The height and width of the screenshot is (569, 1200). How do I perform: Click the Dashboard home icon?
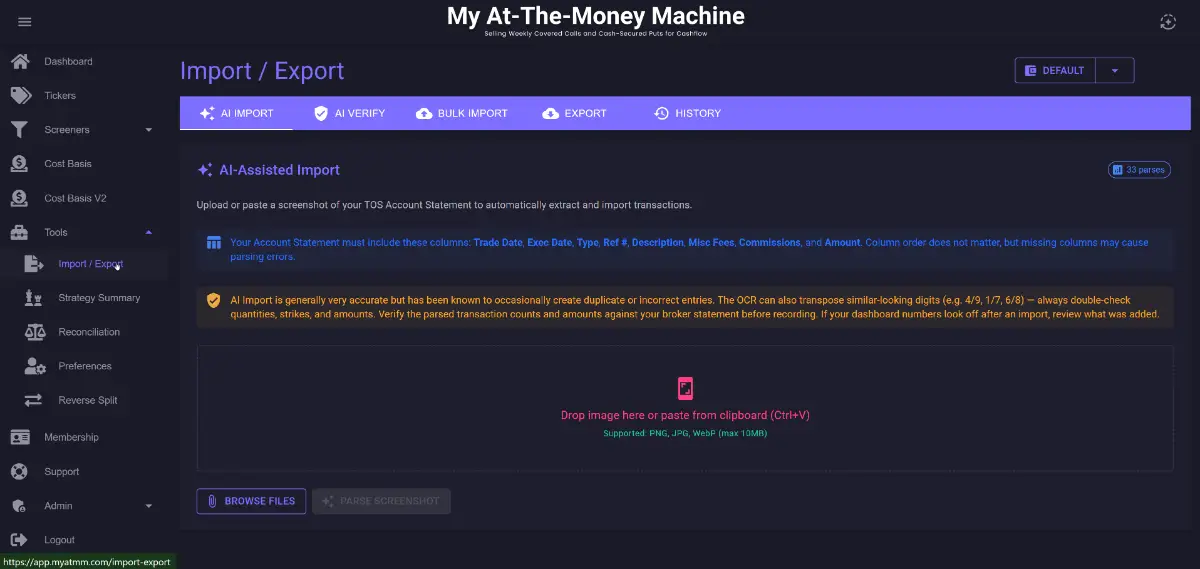pos(20,62)
